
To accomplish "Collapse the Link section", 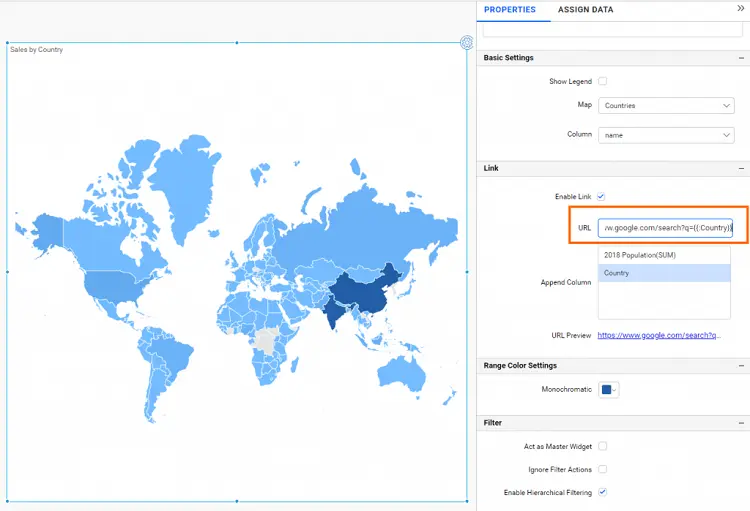I will [741, 169].
